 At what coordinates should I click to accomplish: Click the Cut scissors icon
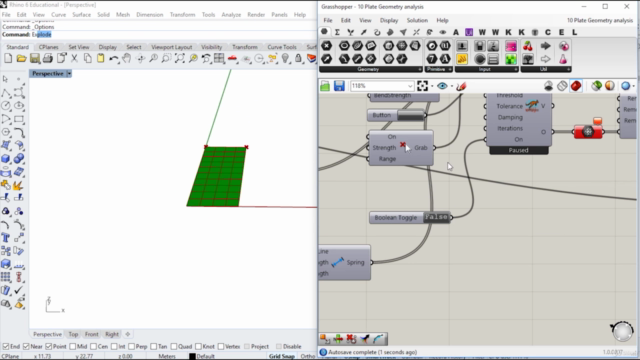pyautogui.click(x=74, y=59)
